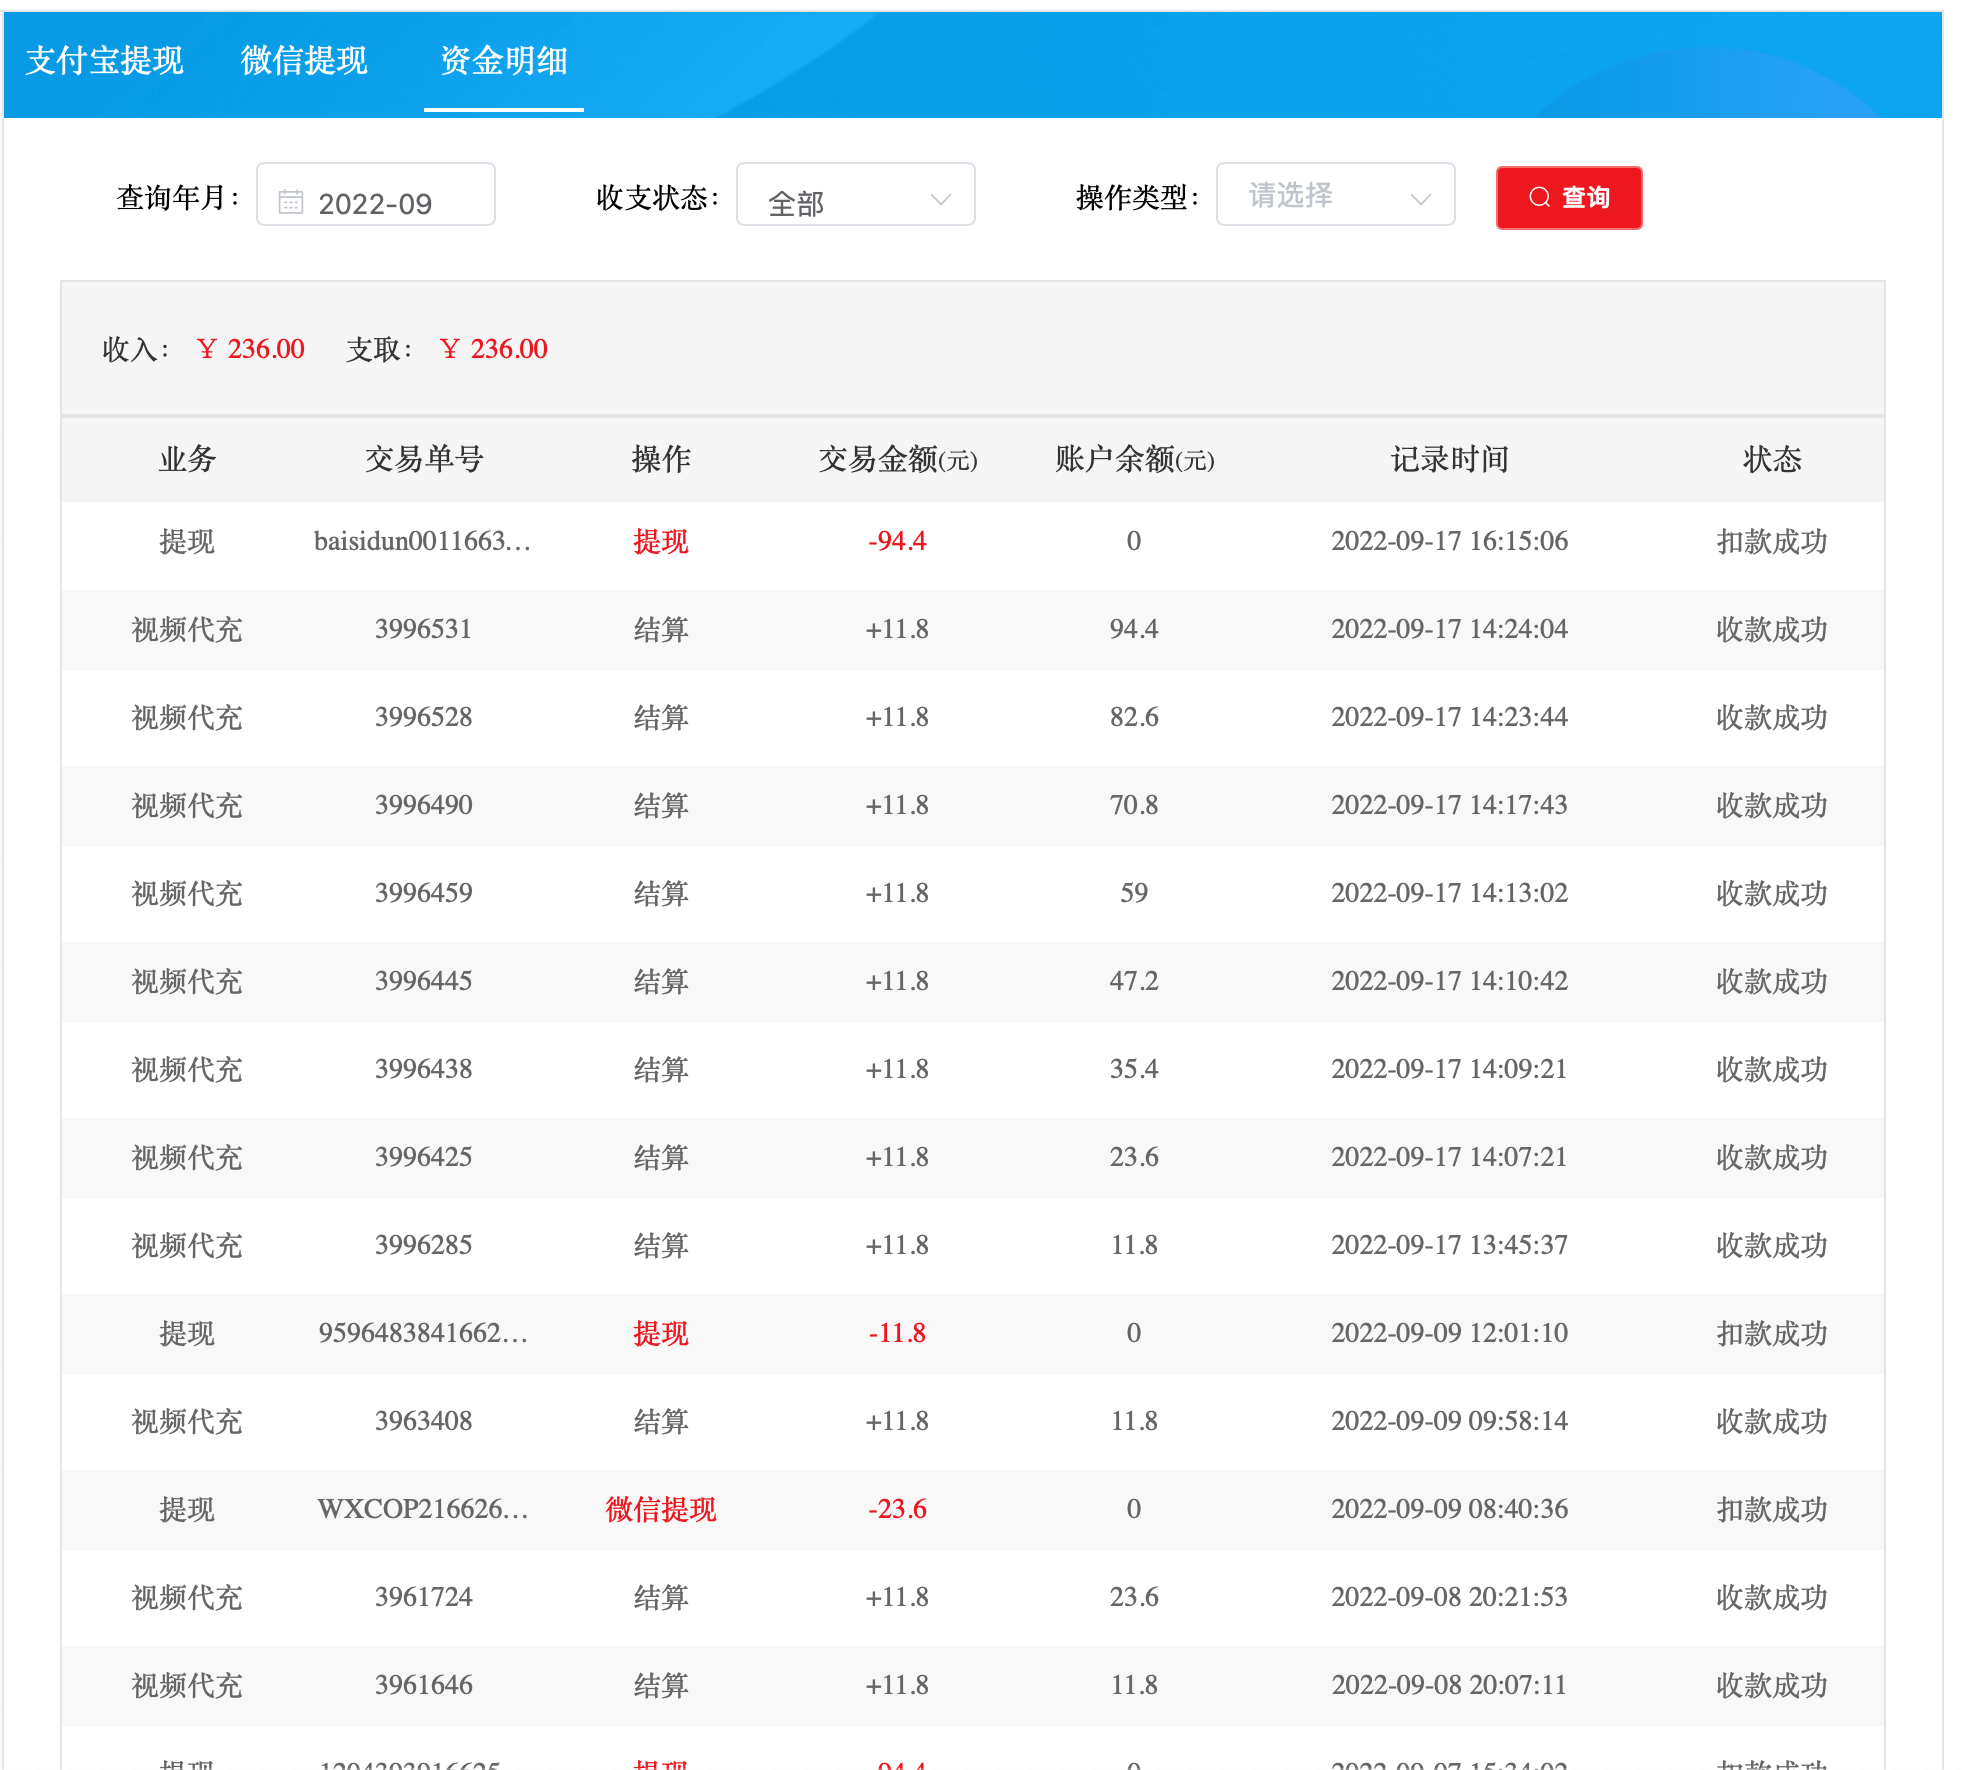
Task: Click order number 3996528
Action: (x=423, y=717)
